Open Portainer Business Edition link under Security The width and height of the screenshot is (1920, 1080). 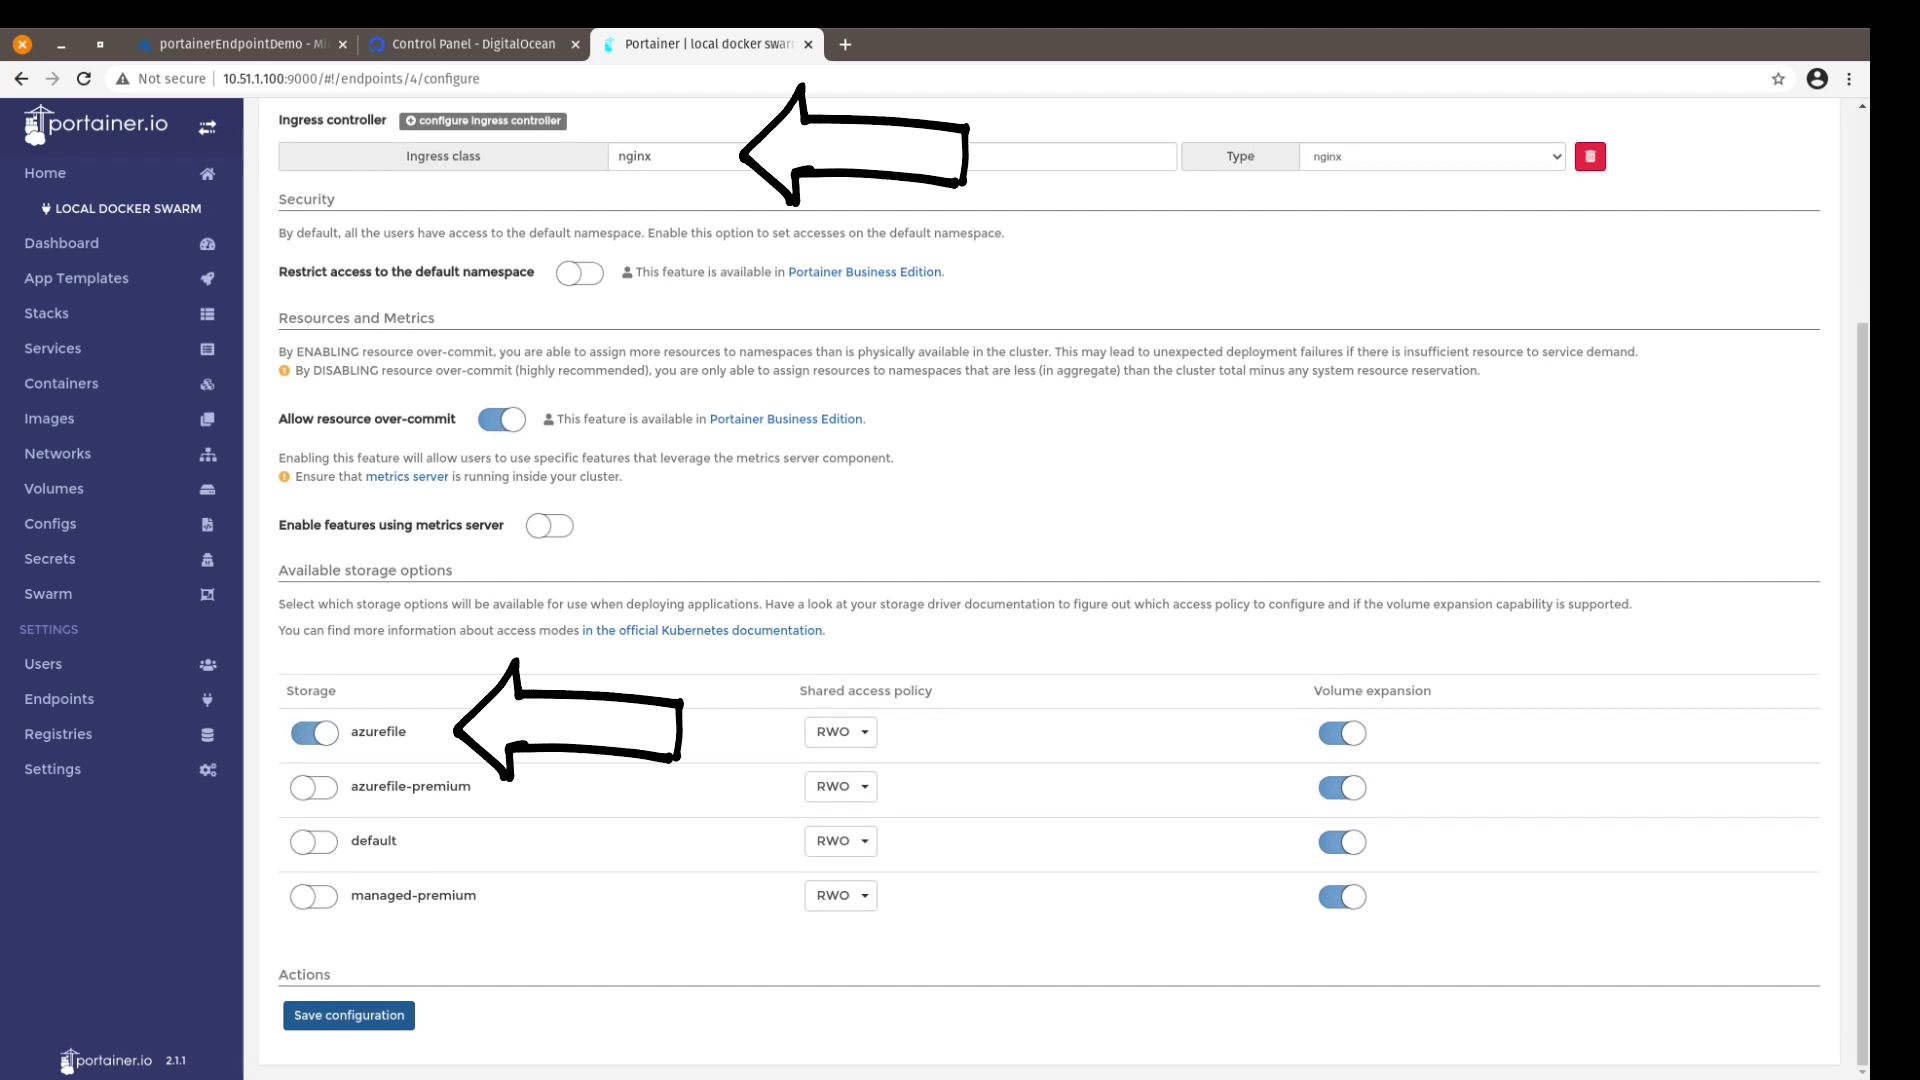(x=865, y=272)
